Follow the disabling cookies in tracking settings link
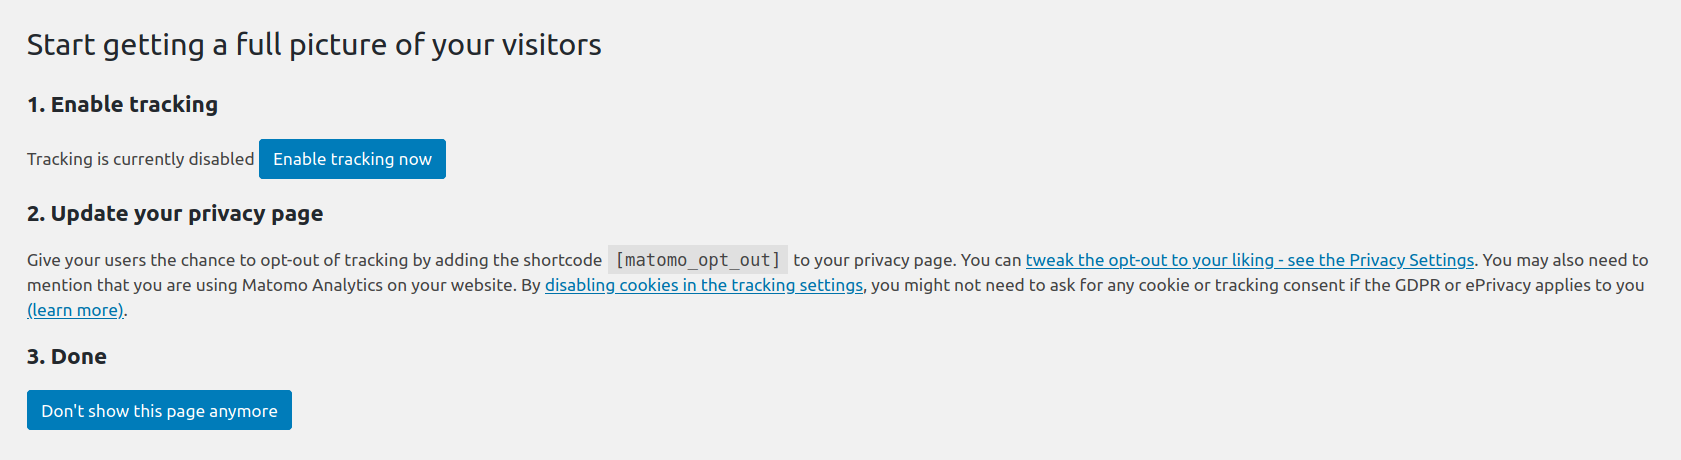This screenshot has width=1681, height=460. (x=703, y=285)
